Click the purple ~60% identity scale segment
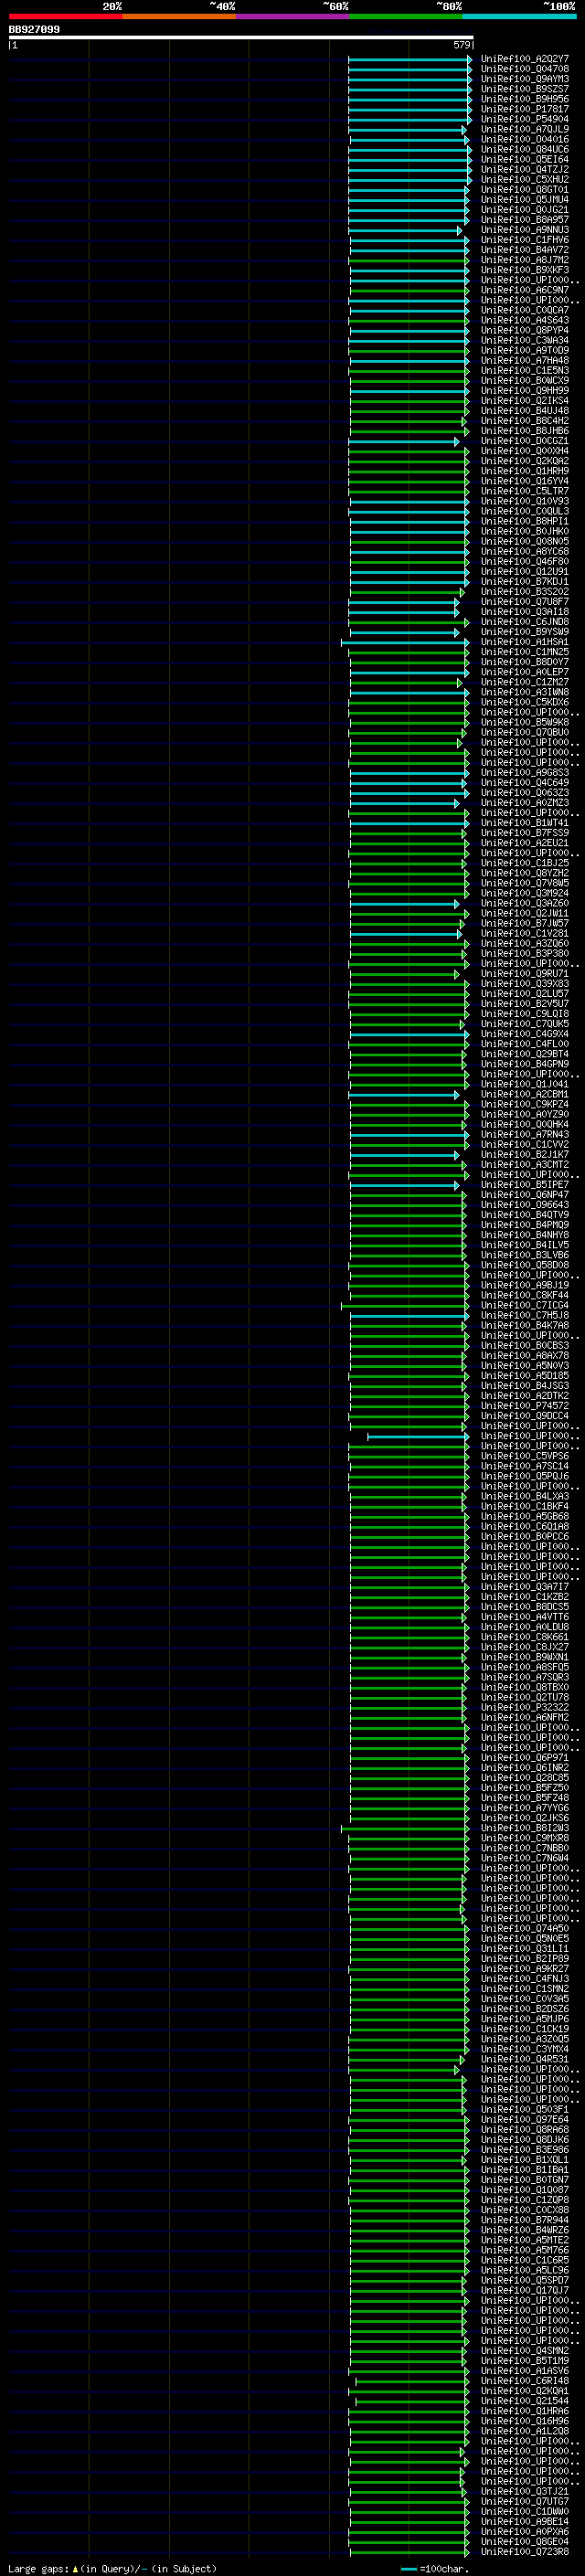 pos(293,16)
